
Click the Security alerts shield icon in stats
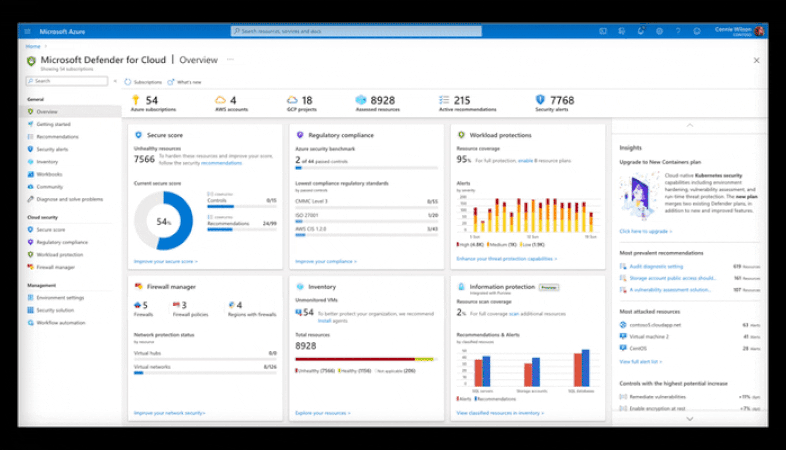[540, 100]
